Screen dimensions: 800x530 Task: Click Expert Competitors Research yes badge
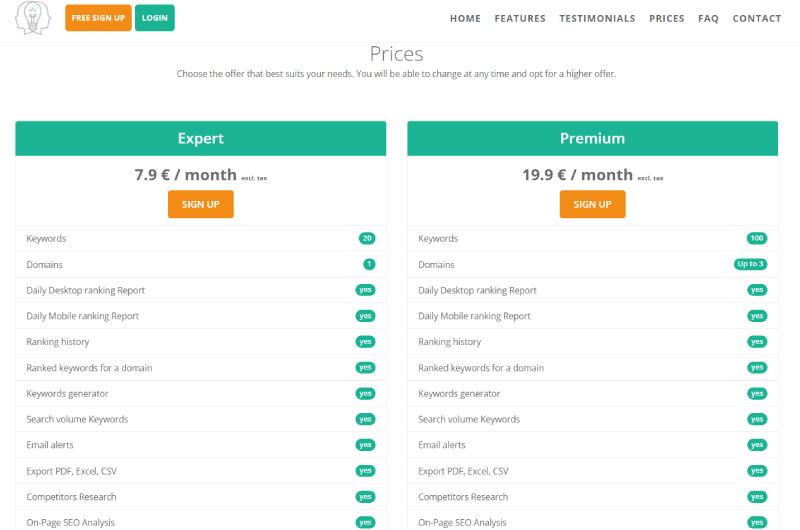pos(365,497)
